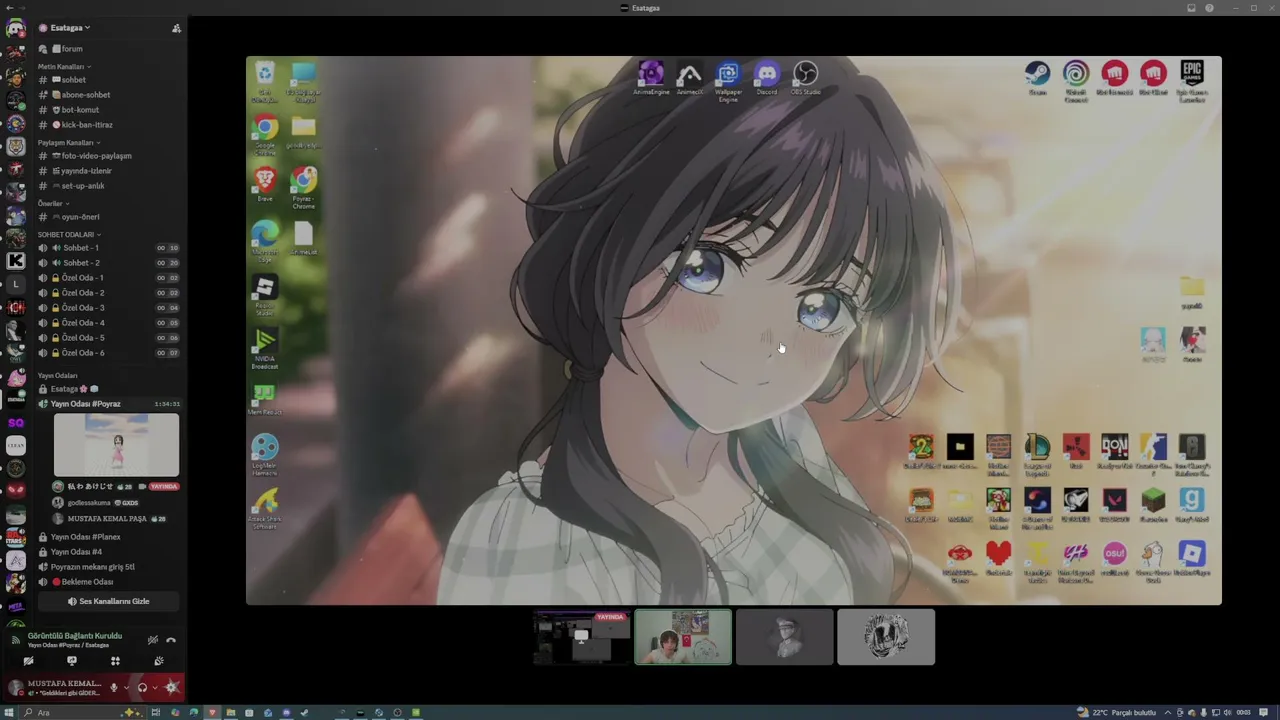This screenshot has width=1280, height=720.
Task: Click the osu! icon on streamed desktop
Action: 1115,559
